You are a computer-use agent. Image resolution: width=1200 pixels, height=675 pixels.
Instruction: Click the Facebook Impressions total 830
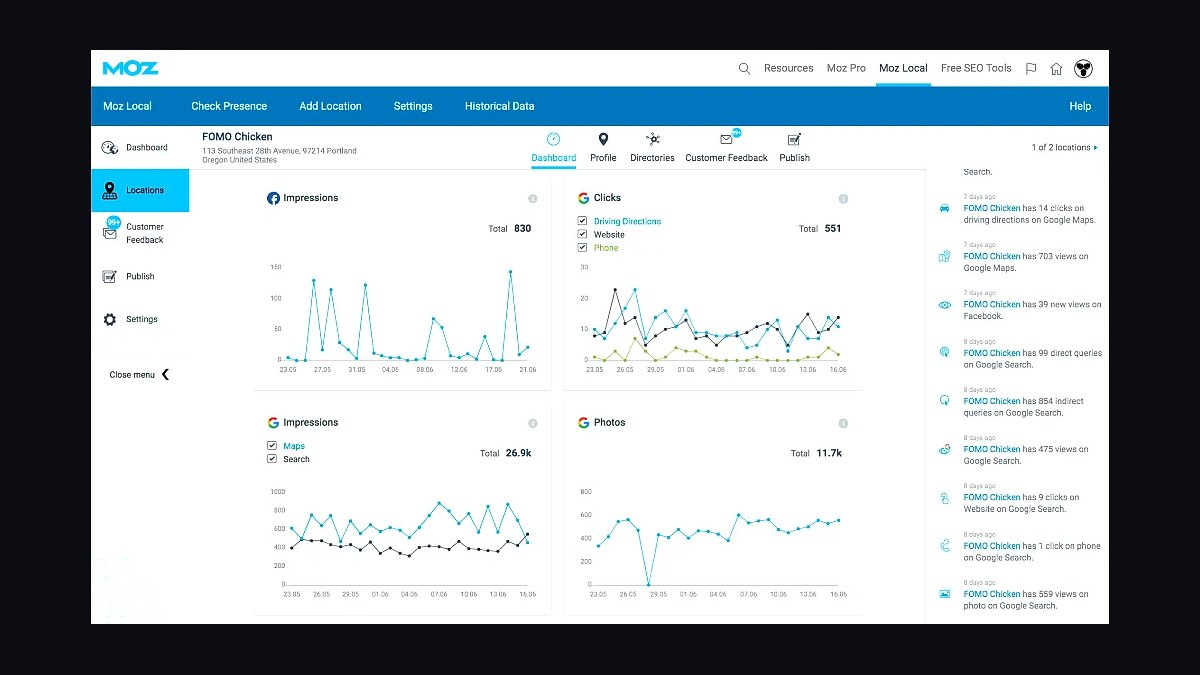coord(522,228)
